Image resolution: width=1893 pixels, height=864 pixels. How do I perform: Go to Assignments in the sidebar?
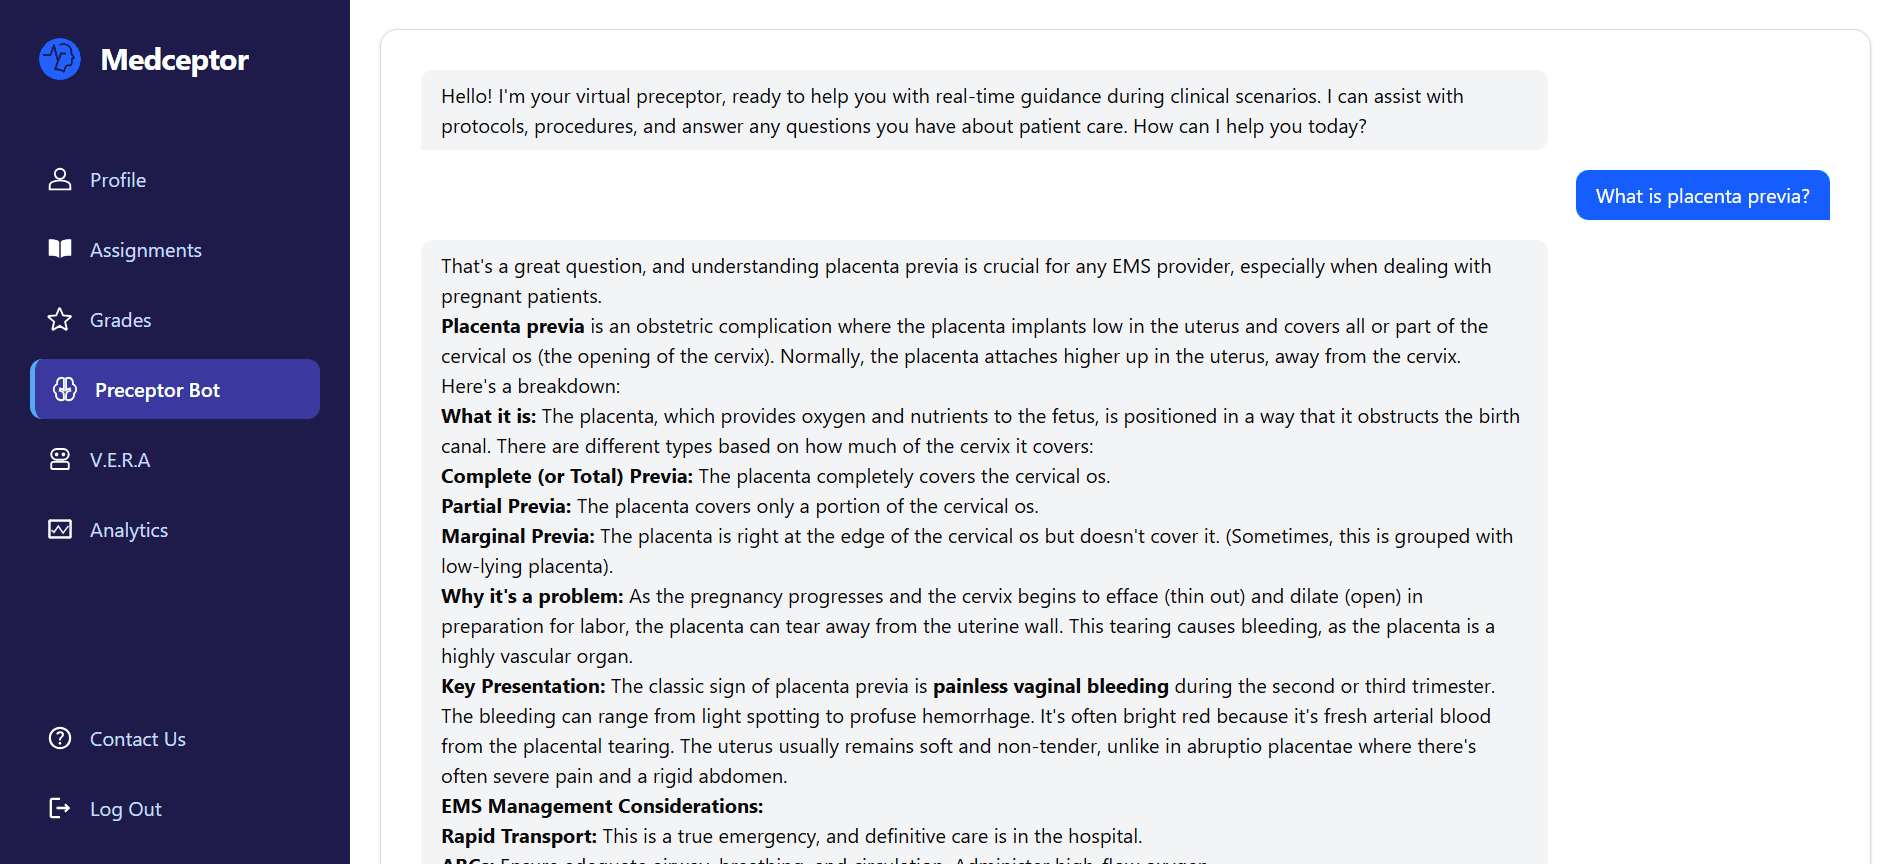coord(146,251)
